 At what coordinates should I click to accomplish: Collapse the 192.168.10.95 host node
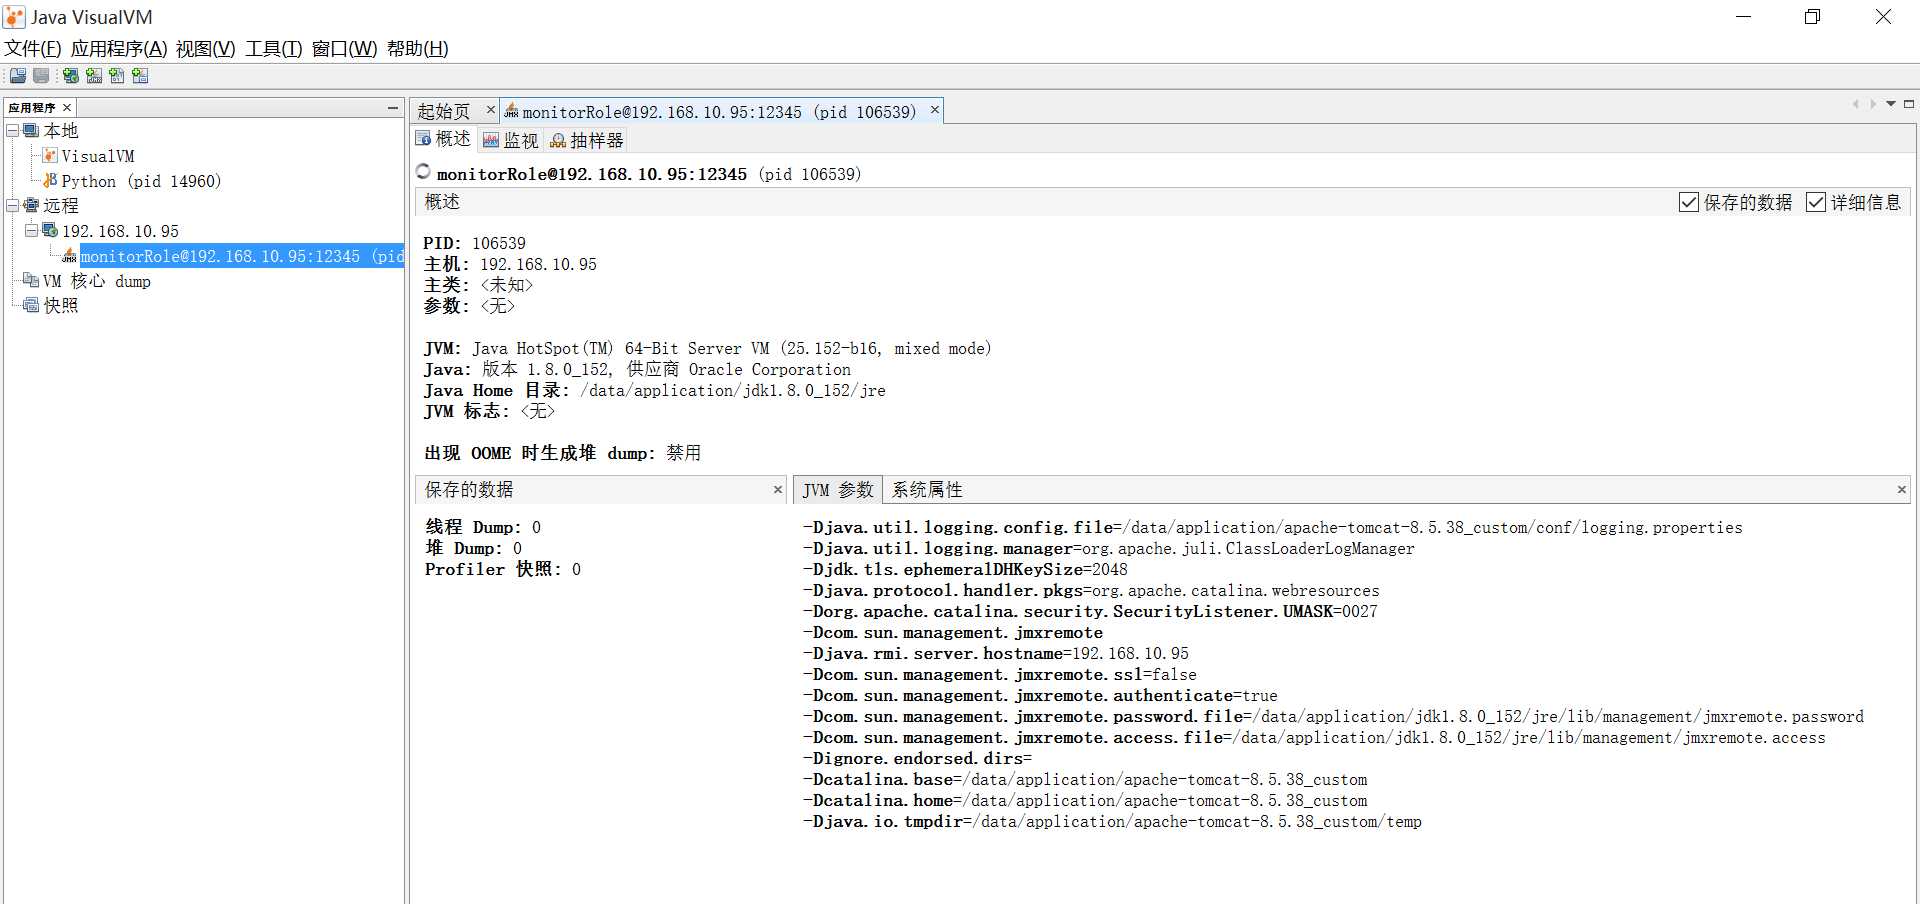pos(31,230)
